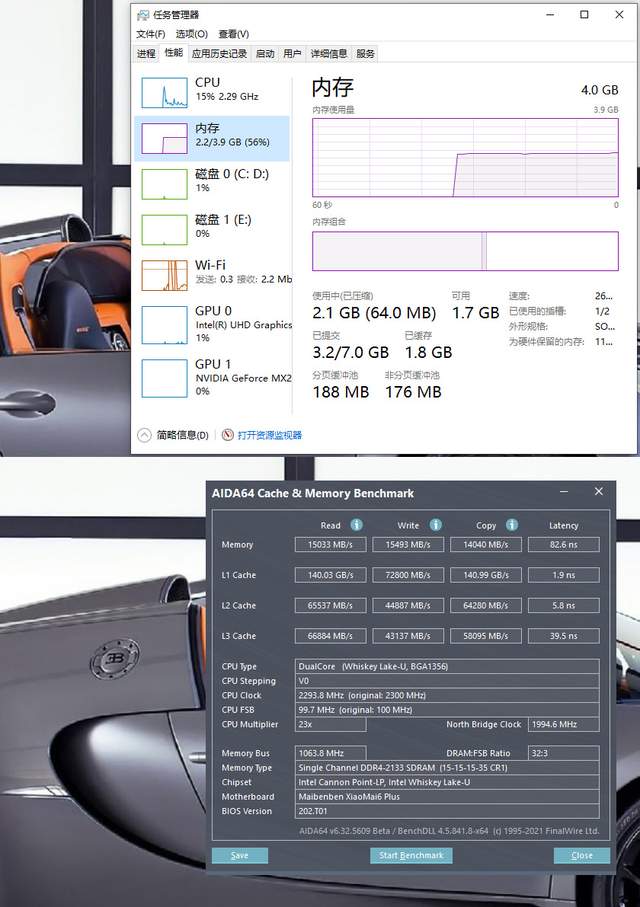Collapse details with 简略信息 chevron
This screenshot has height=907, width=640.
144,435
